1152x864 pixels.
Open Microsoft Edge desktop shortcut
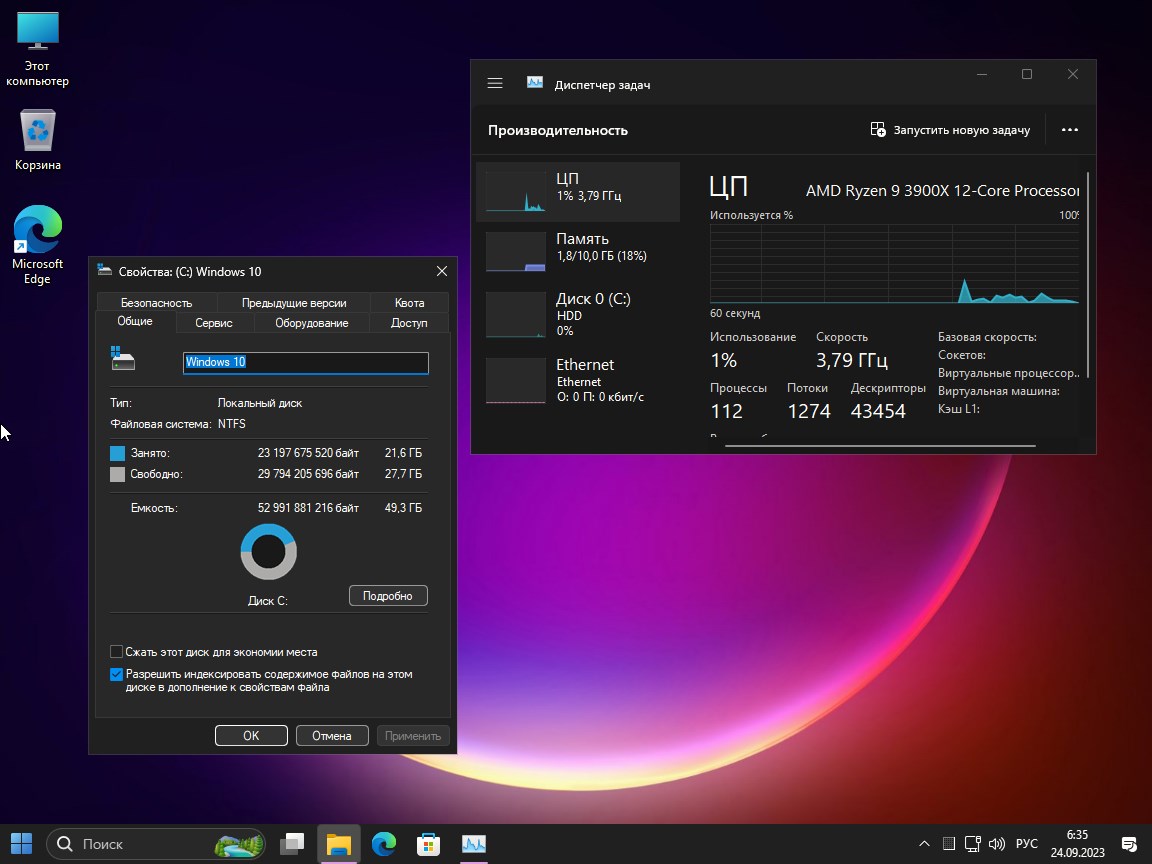pyautogui.click(x=38, y=244)
